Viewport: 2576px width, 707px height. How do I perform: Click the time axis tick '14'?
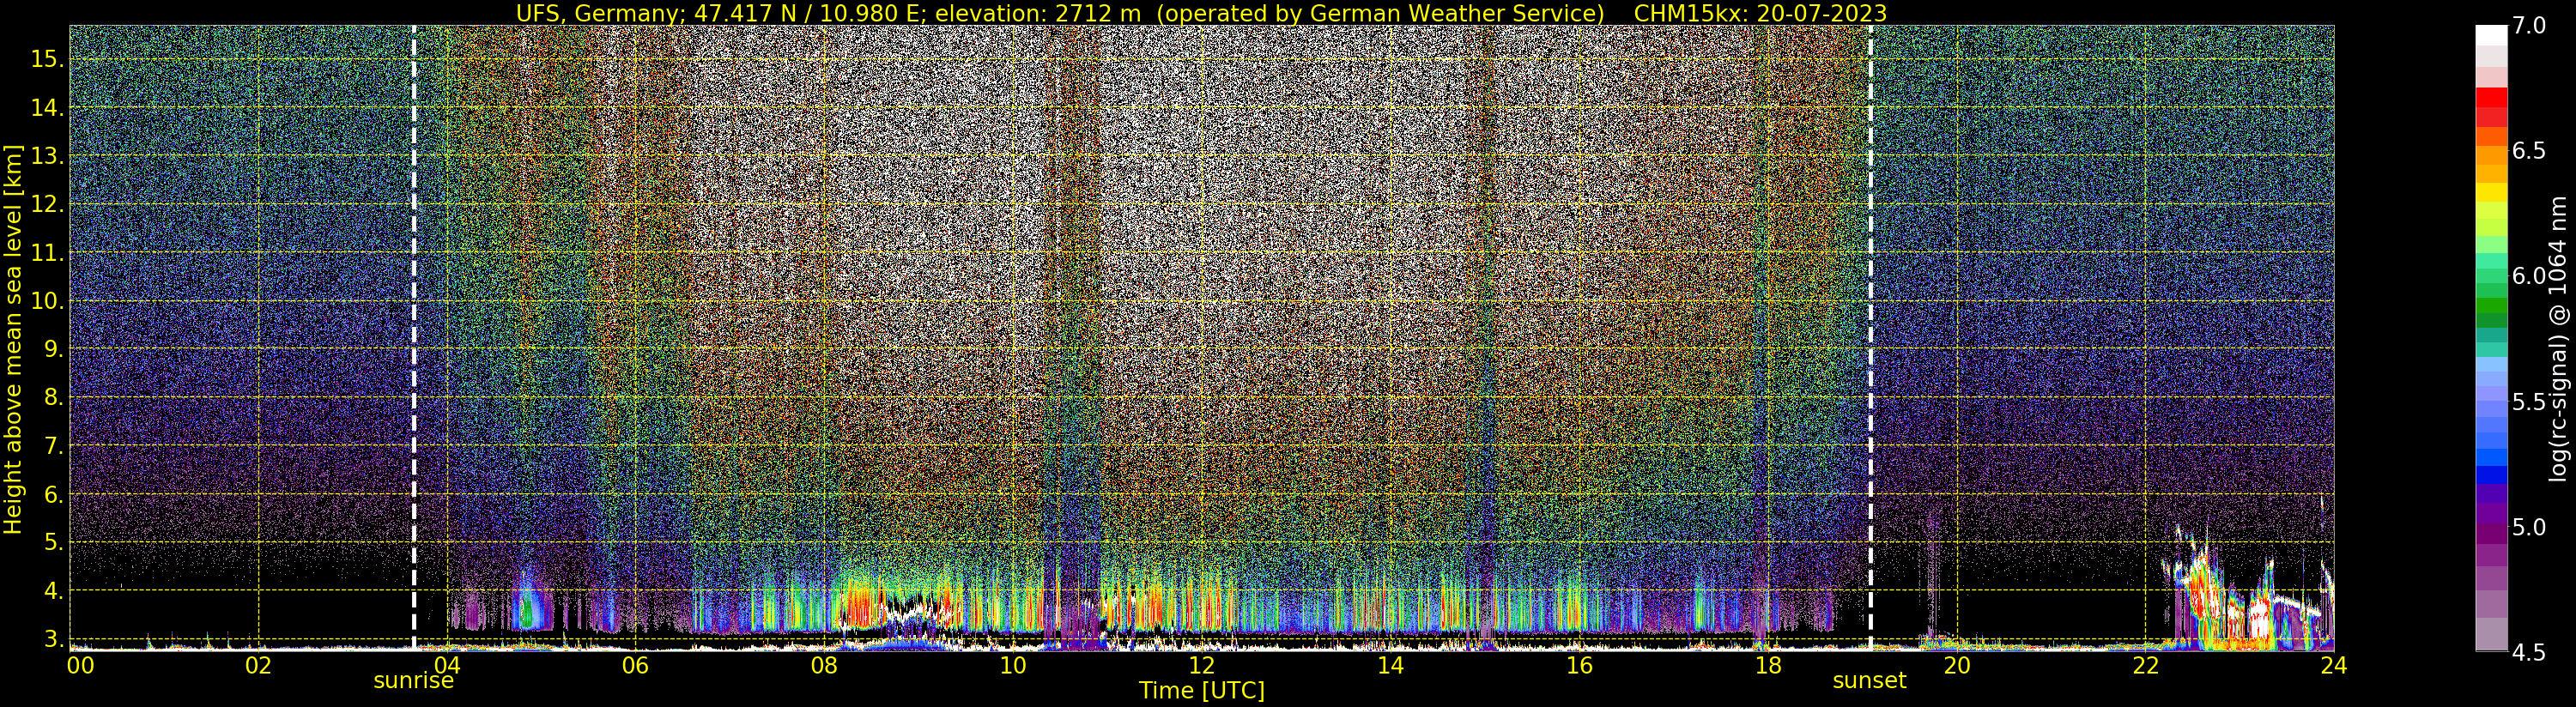click(1390, 665)
